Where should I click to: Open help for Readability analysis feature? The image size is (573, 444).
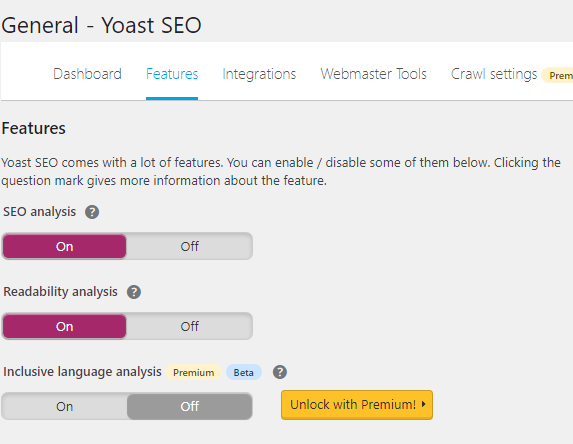134,292
